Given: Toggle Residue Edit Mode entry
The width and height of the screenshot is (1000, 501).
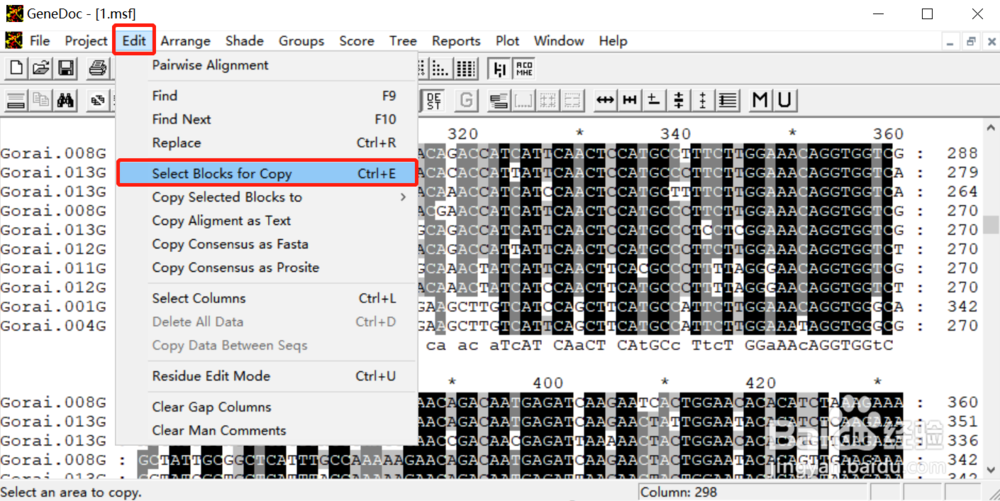Looking at the screenshot, I should [x=267, y=377].
